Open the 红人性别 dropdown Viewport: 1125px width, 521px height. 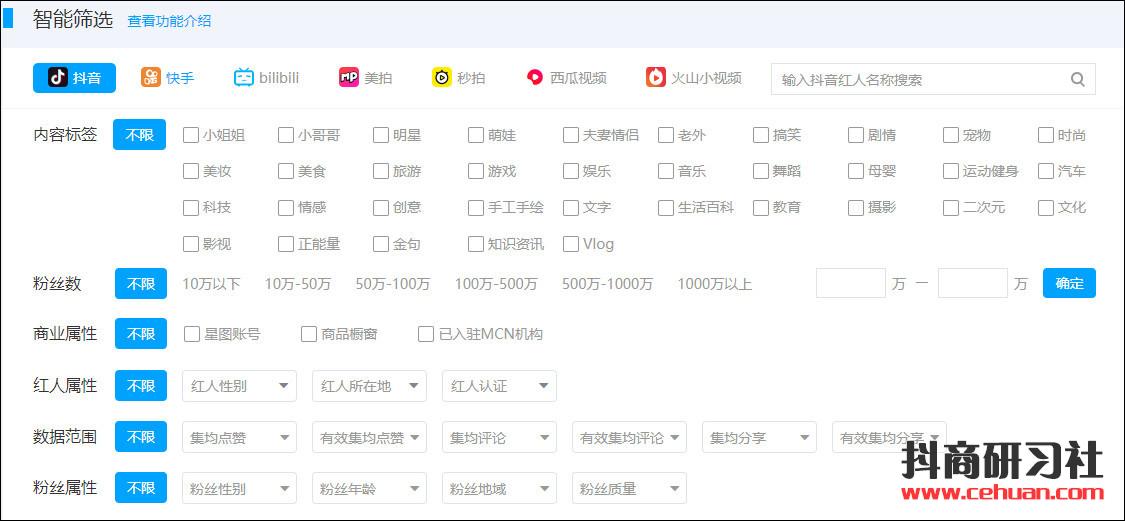click(x=239, y=386)
